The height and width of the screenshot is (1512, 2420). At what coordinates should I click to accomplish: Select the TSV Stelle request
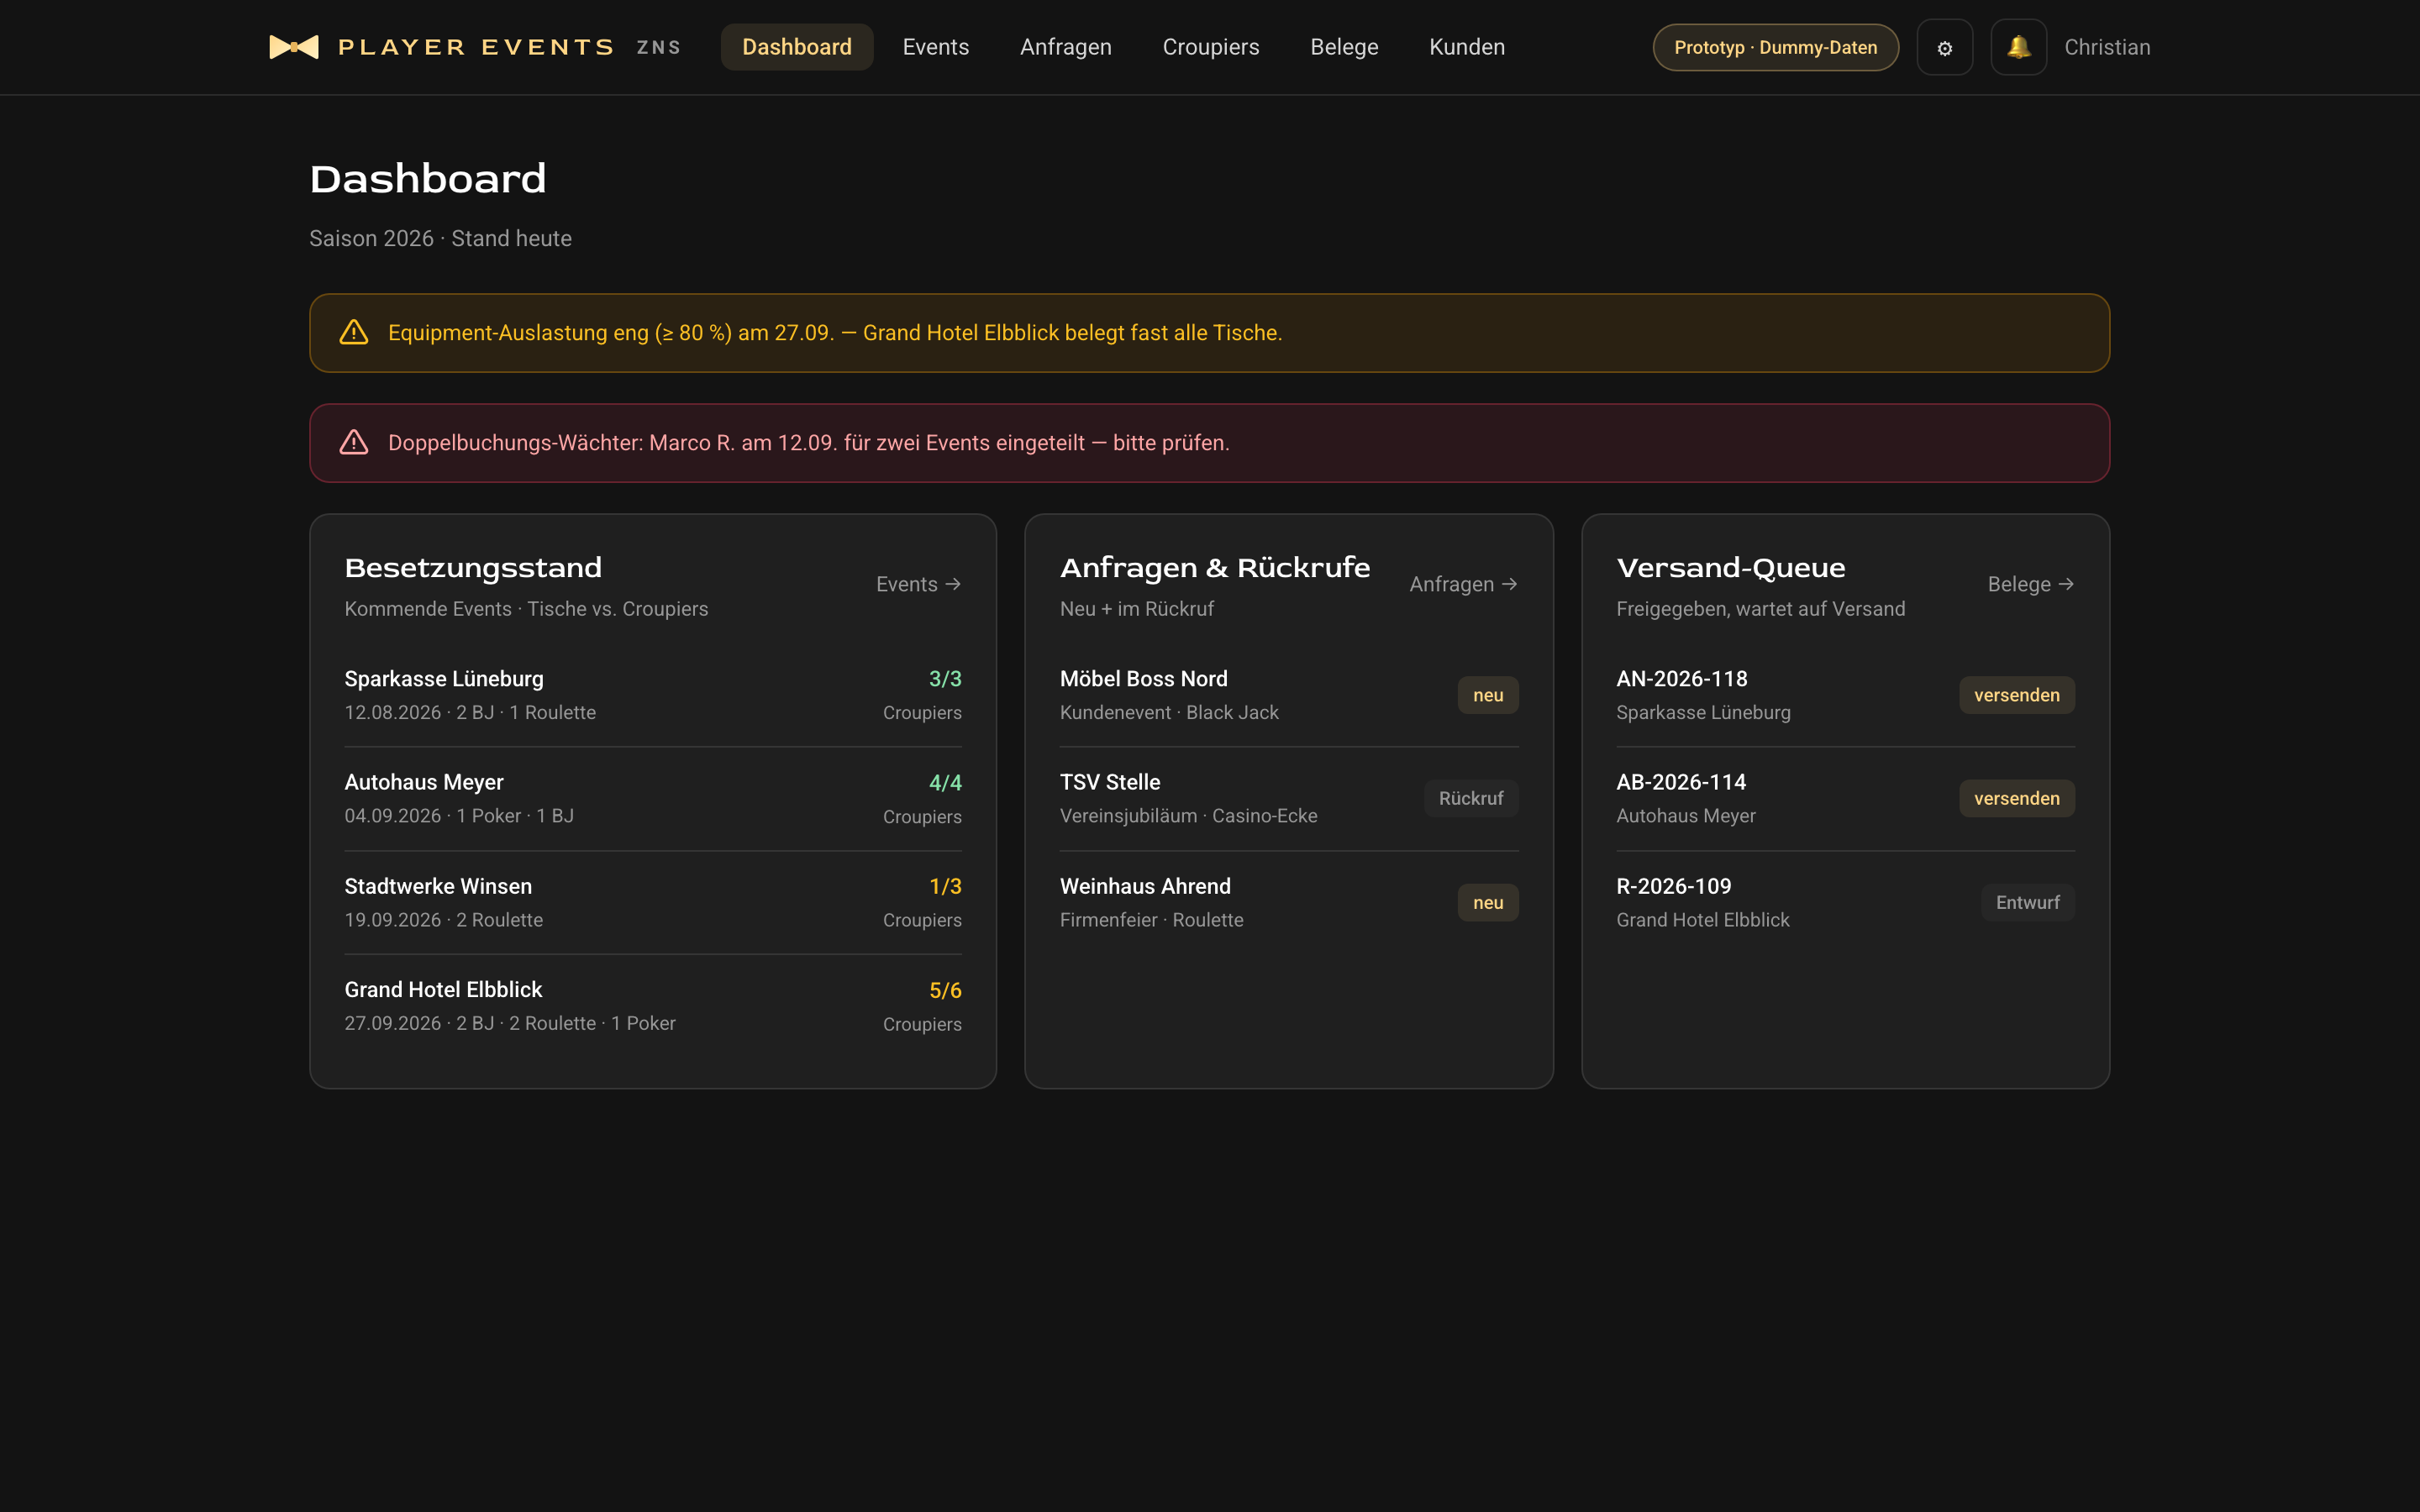click(x=1288, y=798)
